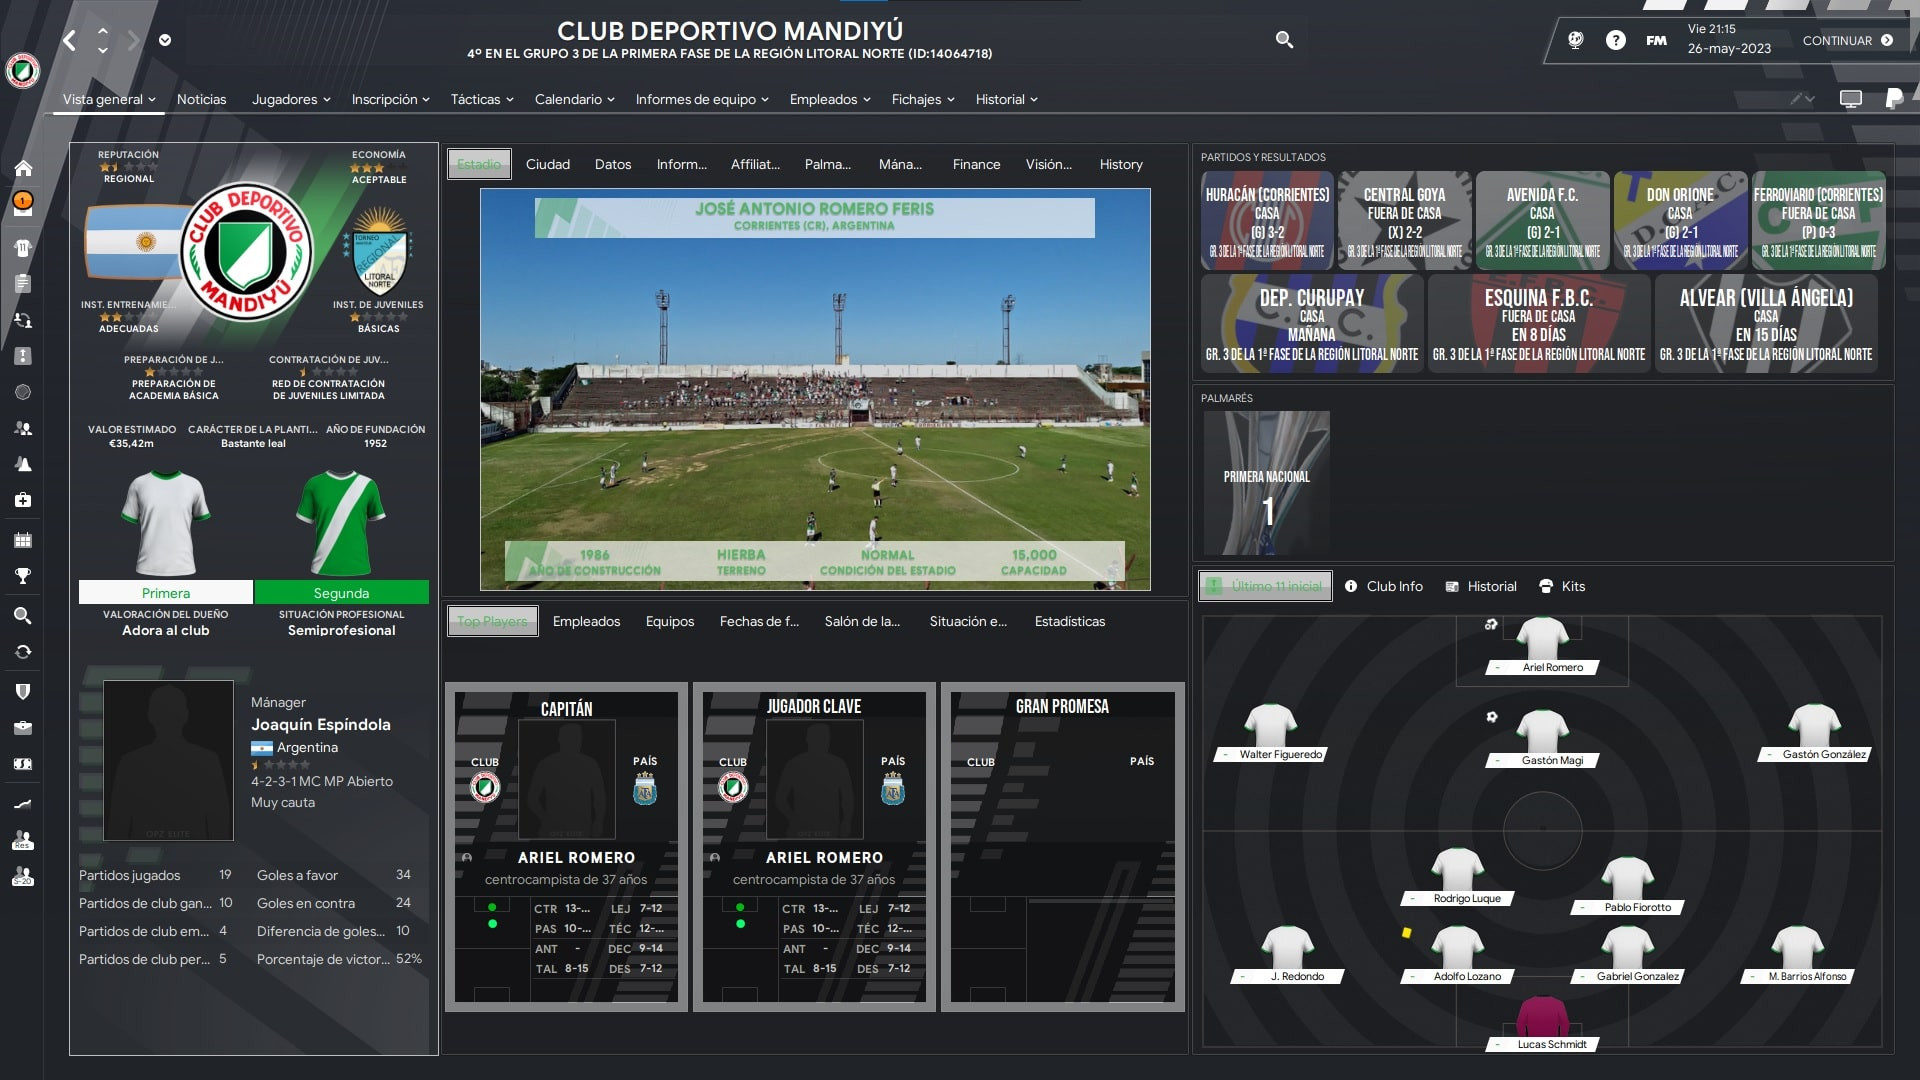Click the monitor display icon
This screenshot has height=1080, width=1920.
pos(1851,99)
